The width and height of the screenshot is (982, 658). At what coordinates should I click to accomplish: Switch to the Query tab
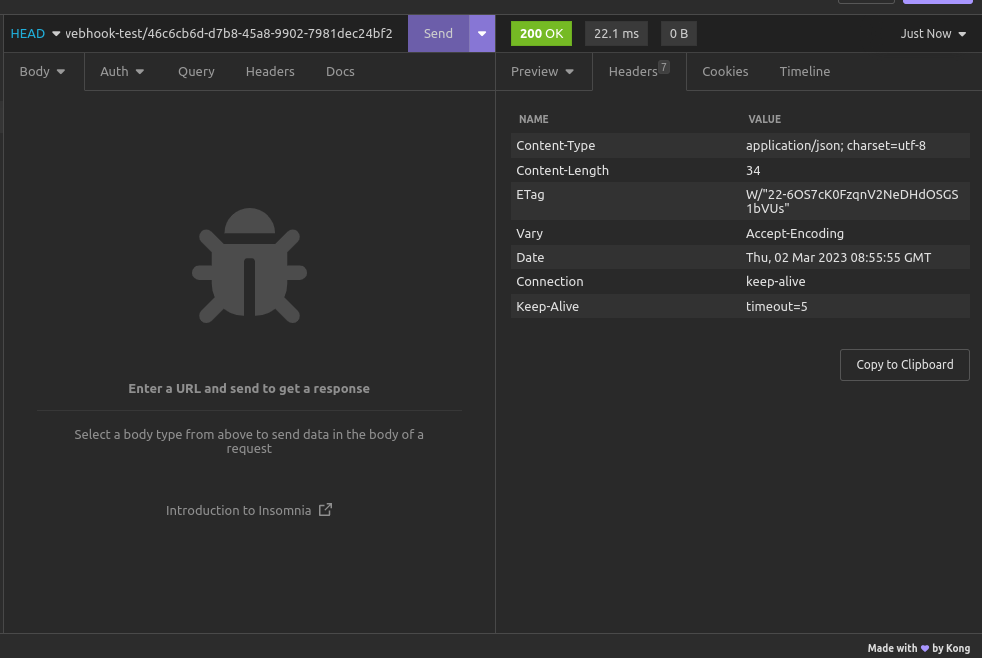(196, 72)
